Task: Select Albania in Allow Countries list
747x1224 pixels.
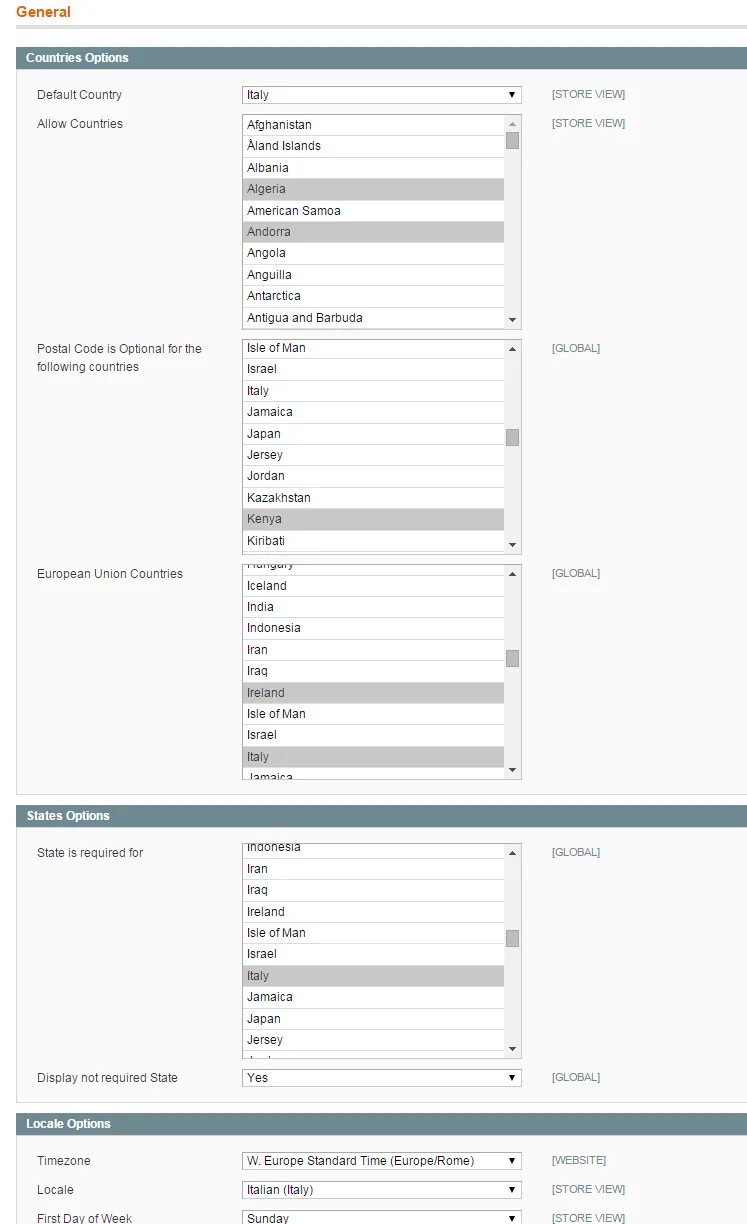Action: 373,168
